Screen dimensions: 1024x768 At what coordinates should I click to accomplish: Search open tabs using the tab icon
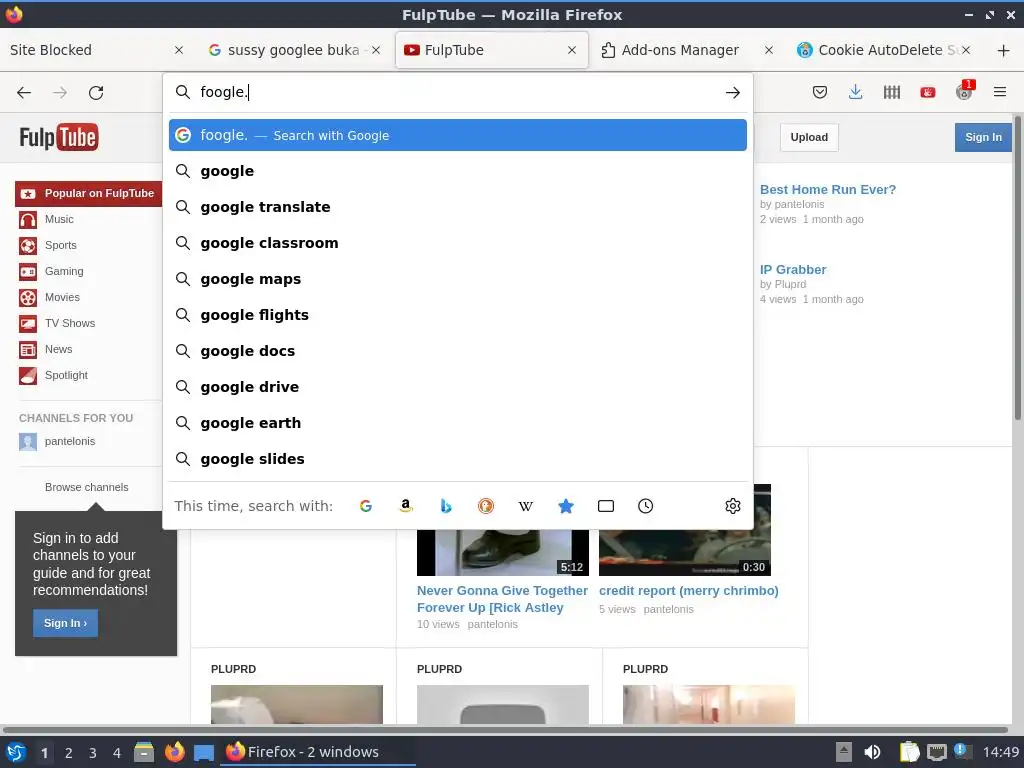pyautogui.click(x=606, y=506)
